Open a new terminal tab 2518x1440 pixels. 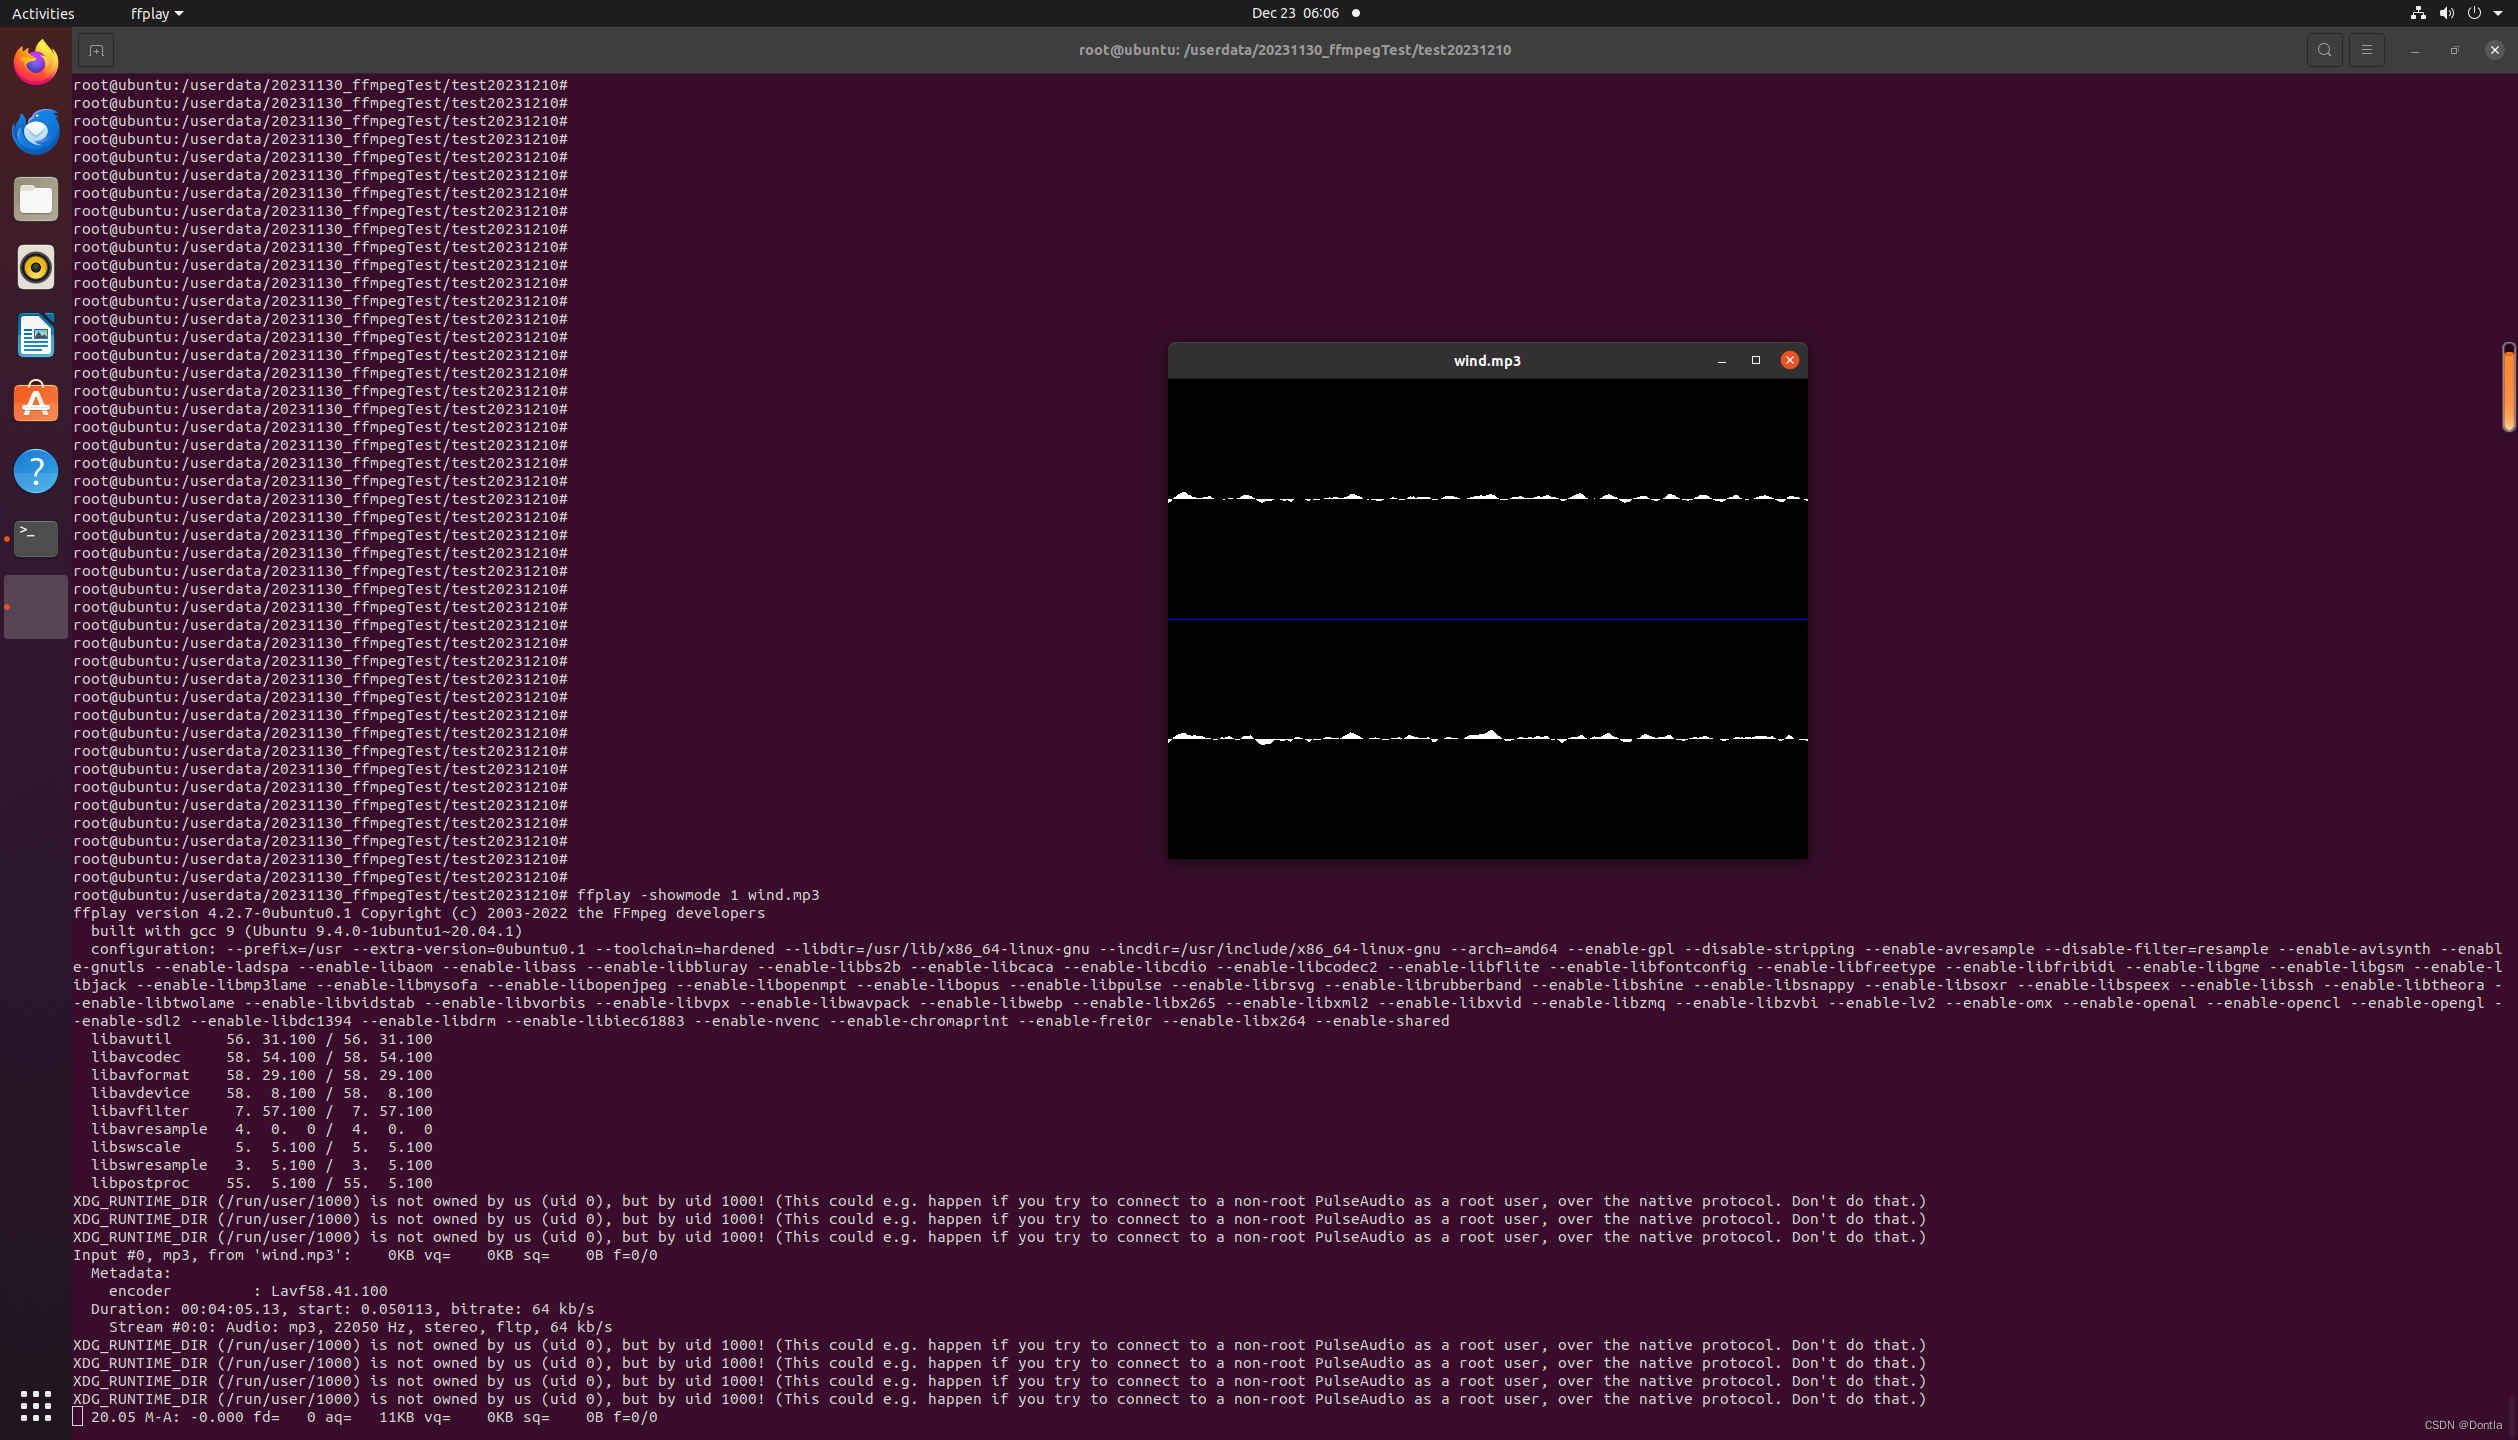96,50
